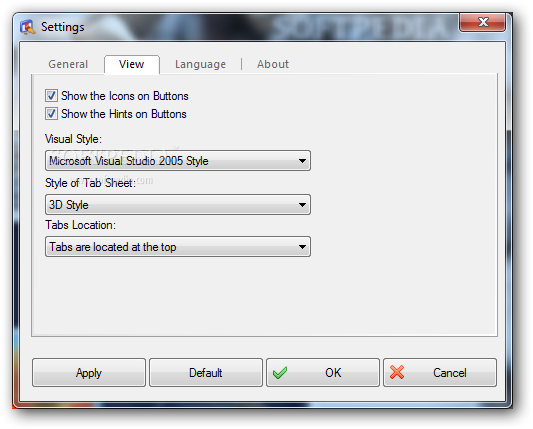Open the Visual Style dropdown

(178, 160)
